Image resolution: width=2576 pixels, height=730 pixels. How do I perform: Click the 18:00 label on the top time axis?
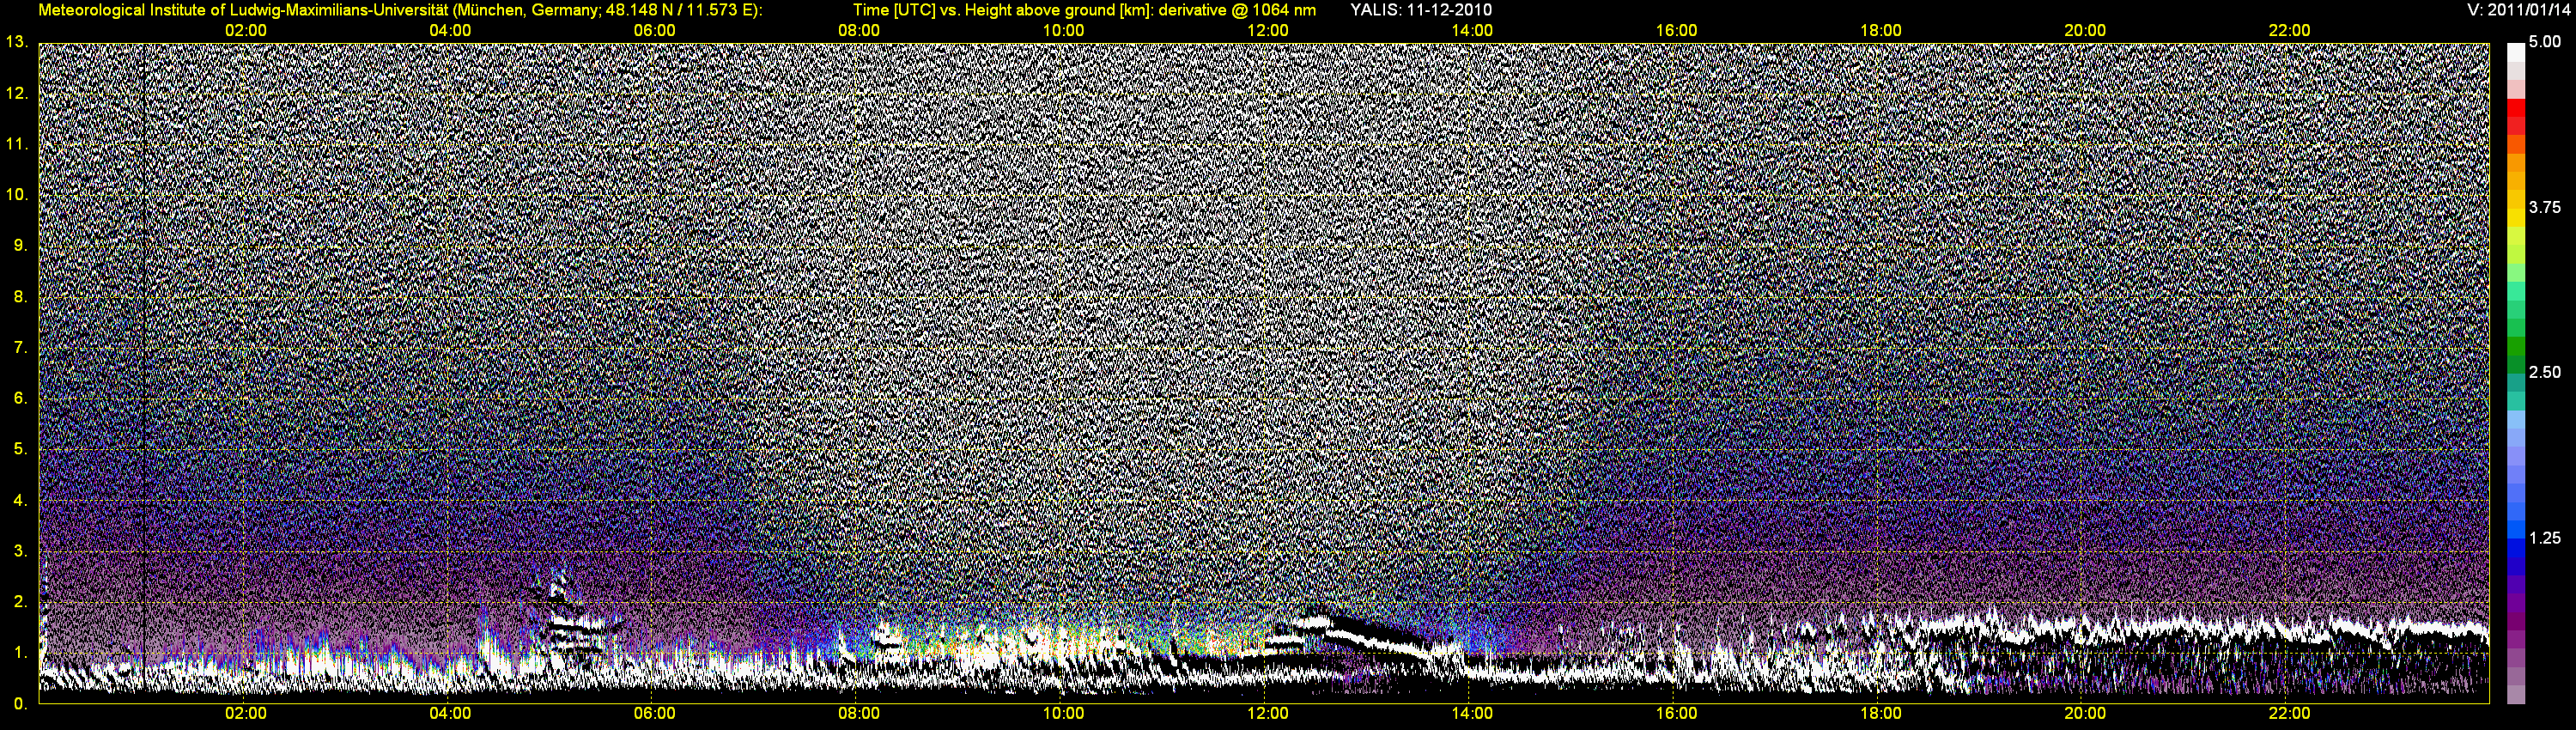1881,31
